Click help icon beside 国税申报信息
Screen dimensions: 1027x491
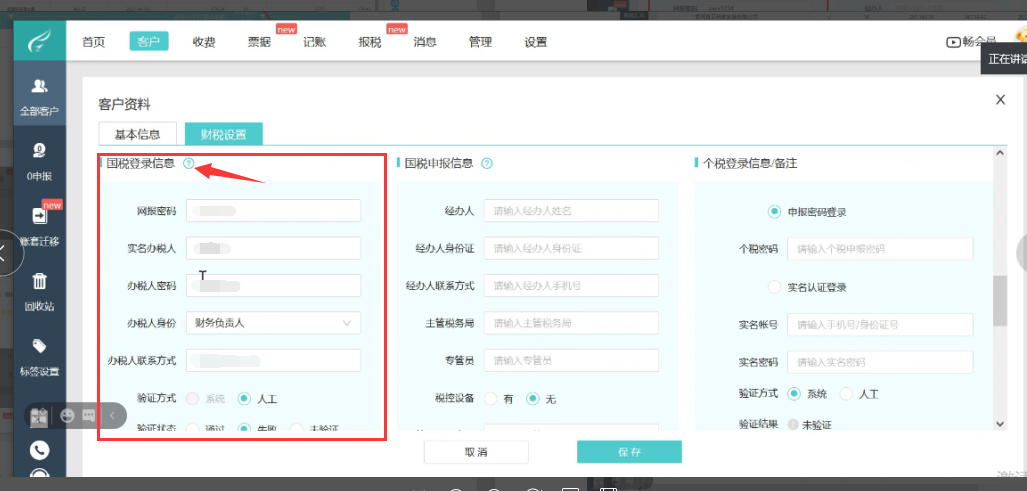coord(487,163)
